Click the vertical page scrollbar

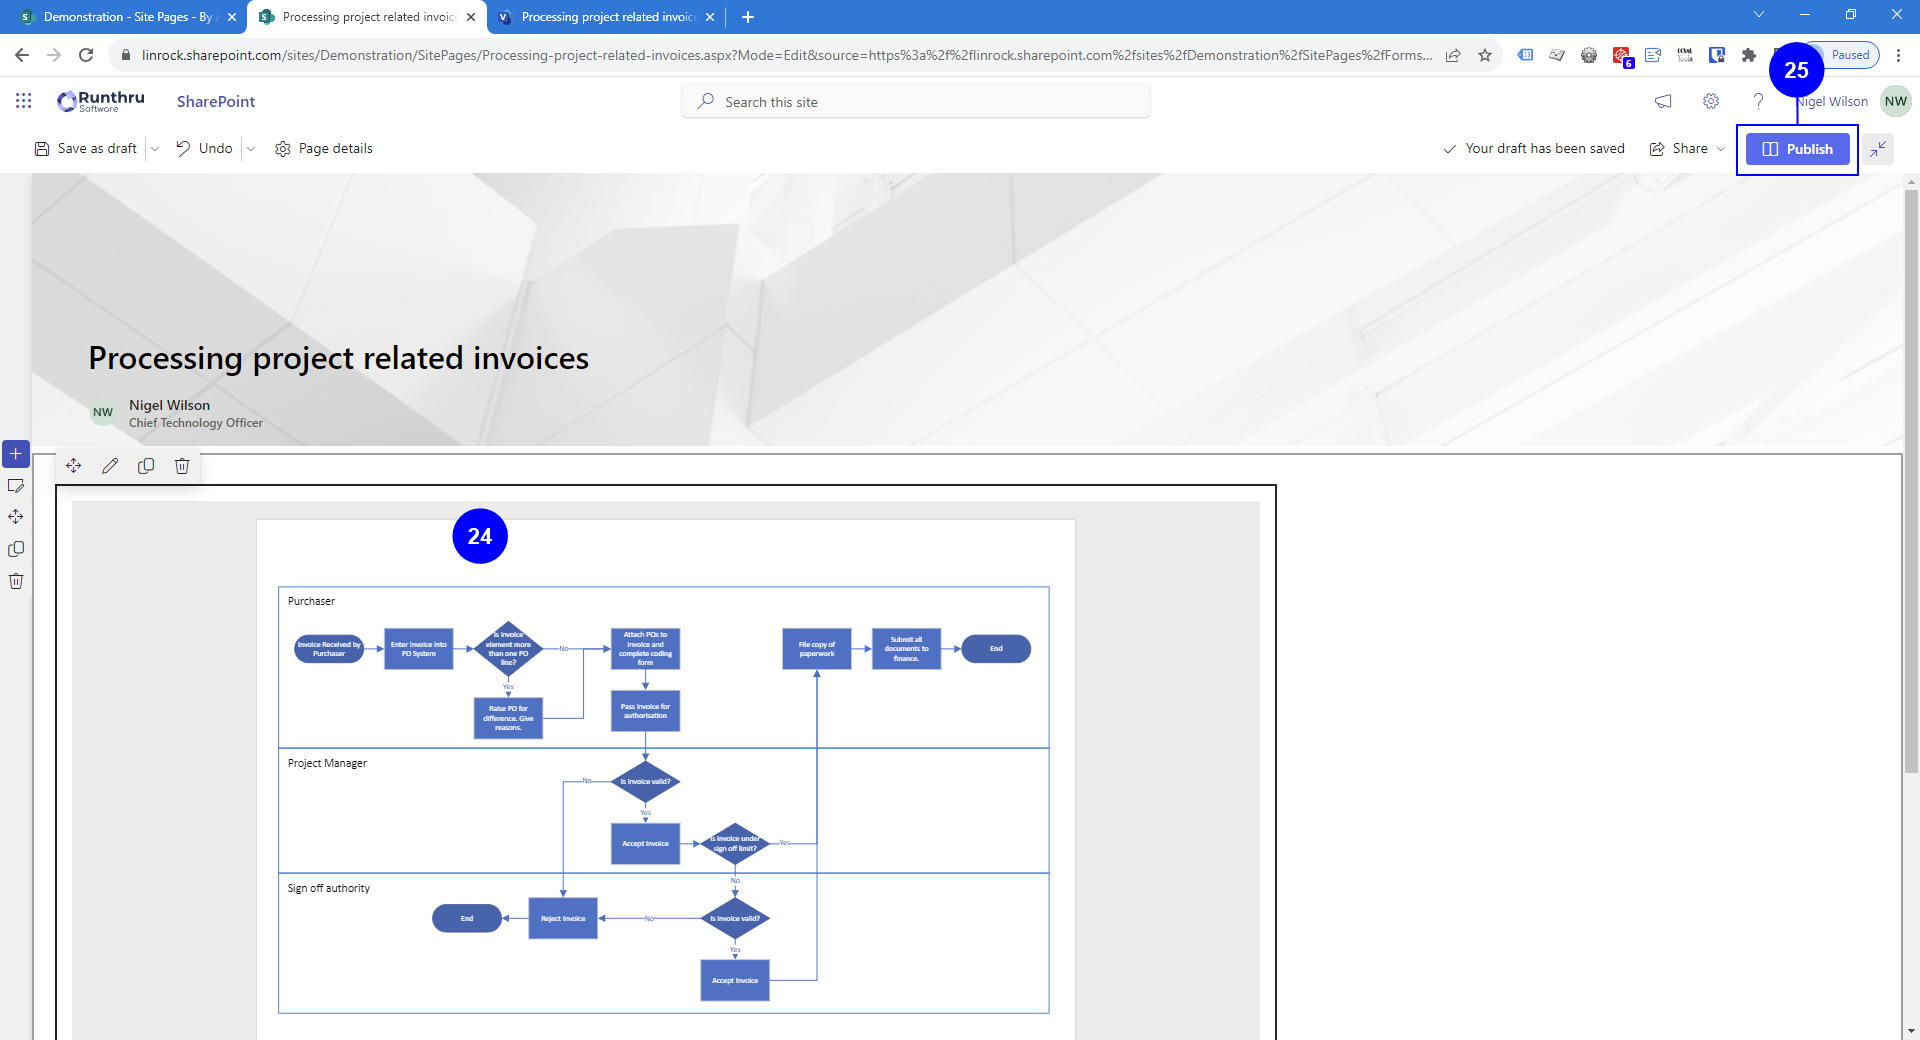point(1911,480)
